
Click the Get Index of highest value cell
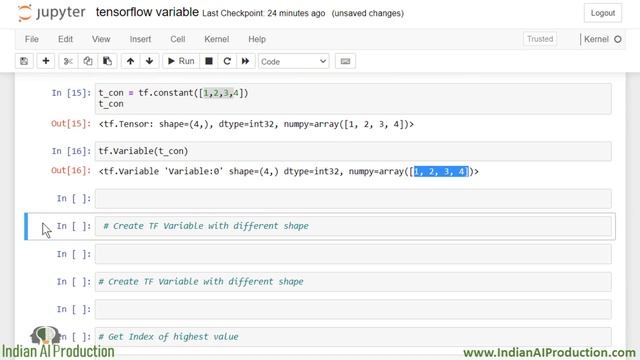(x=353, y=337)
